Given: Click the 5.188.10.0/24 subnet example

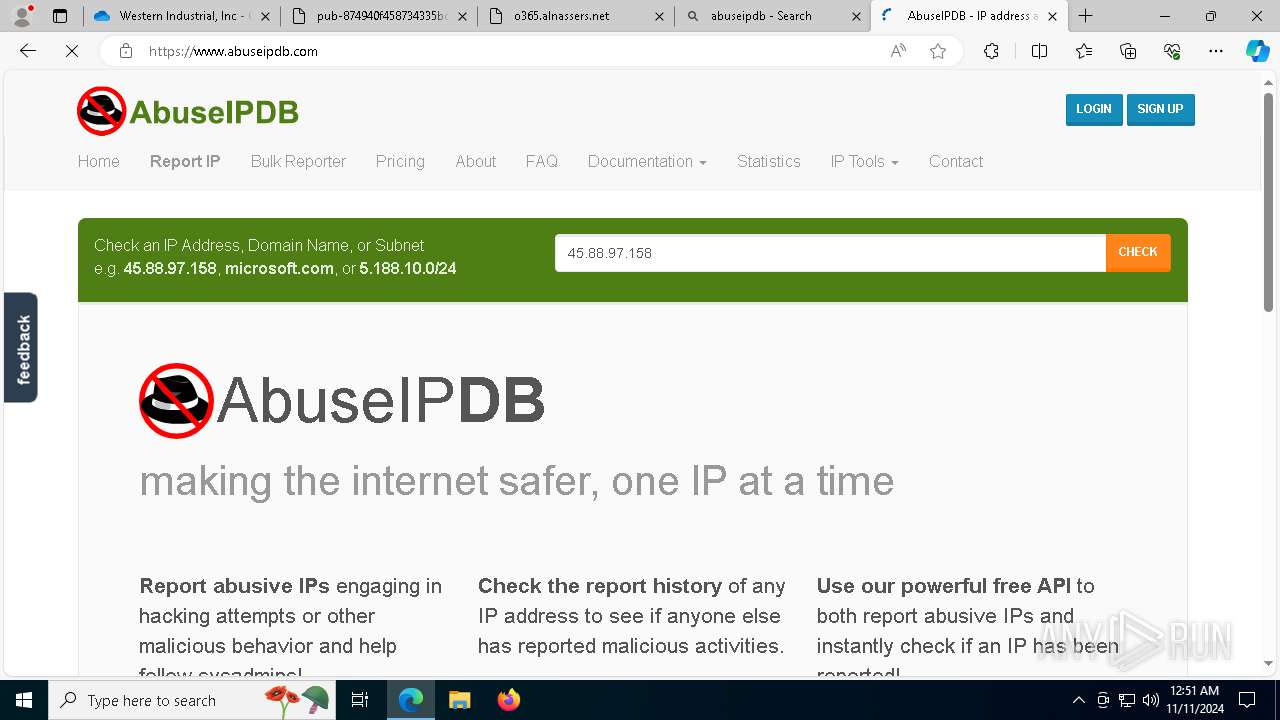Looking at the screenshot, I should pyautogui.click(x=408, y=268).
